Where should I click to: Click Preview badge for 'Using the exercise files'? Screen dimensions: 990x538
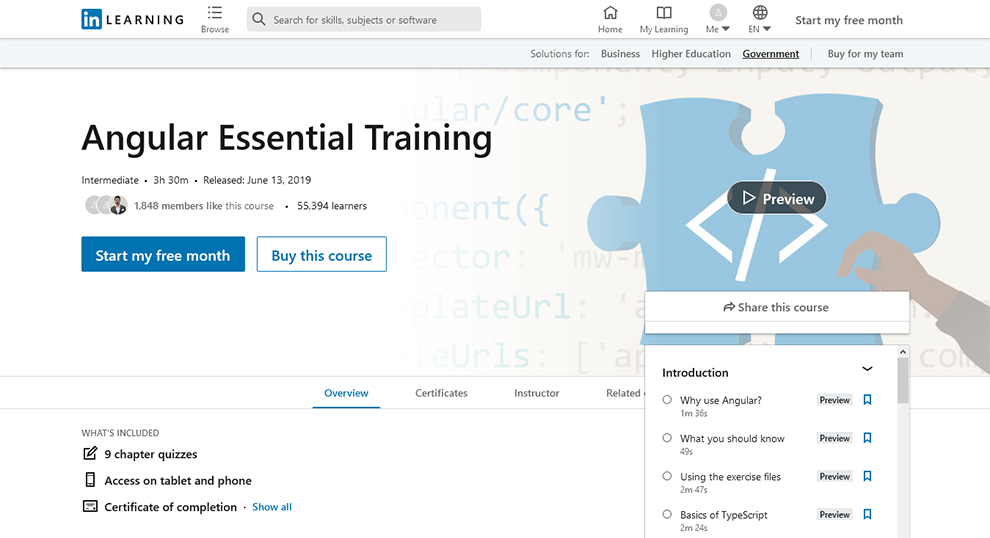click(835, 476)
